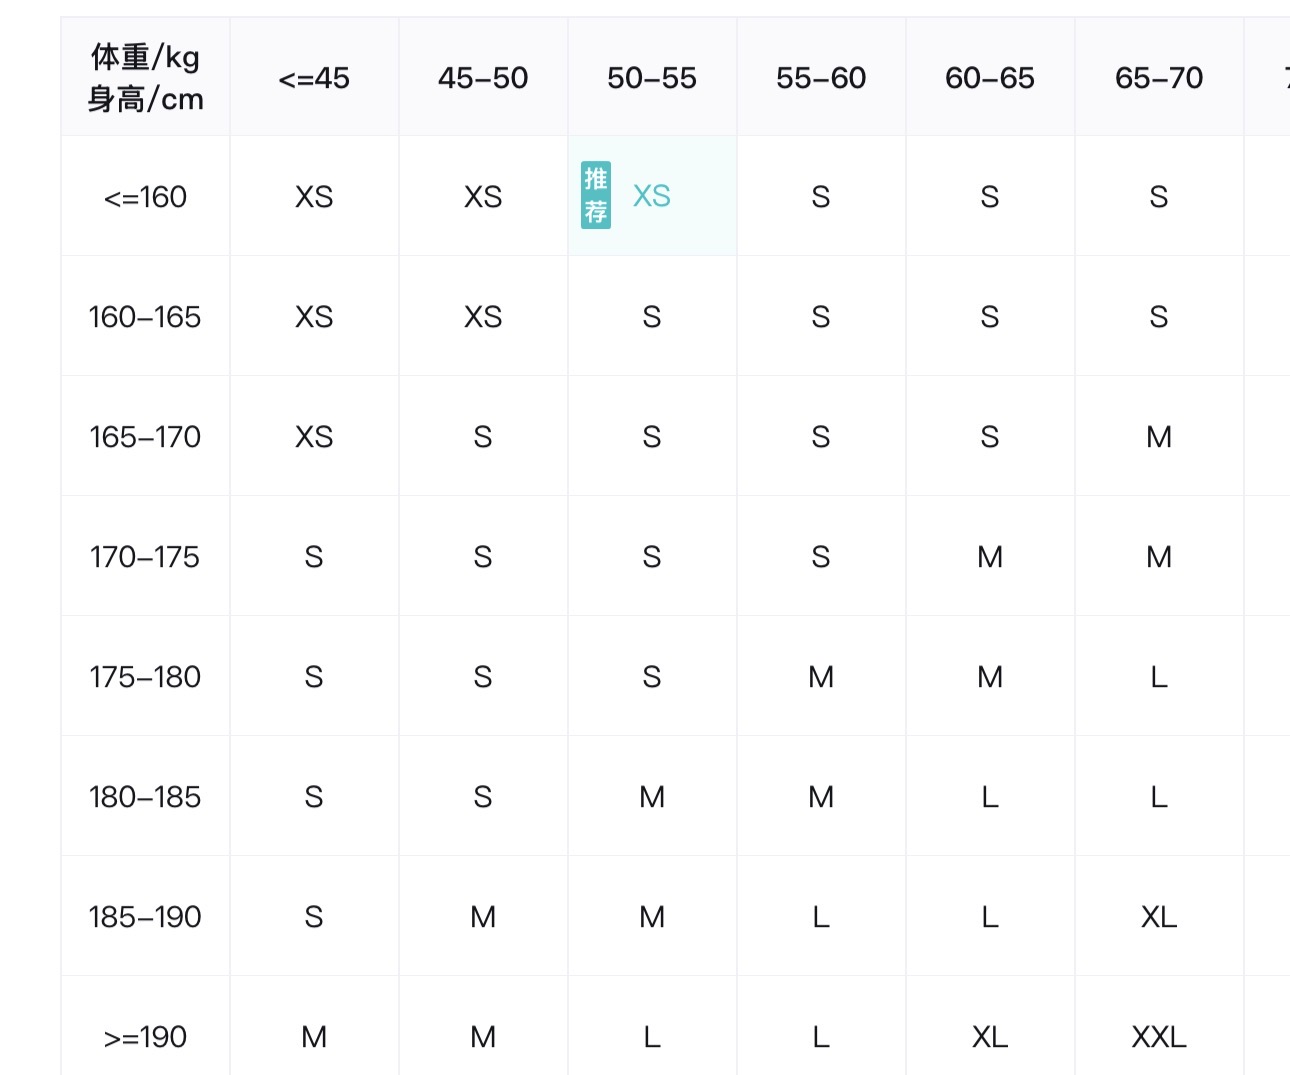Select the 170–175 height row label
1290x1075 pixels.
click(x=146, y=557)
